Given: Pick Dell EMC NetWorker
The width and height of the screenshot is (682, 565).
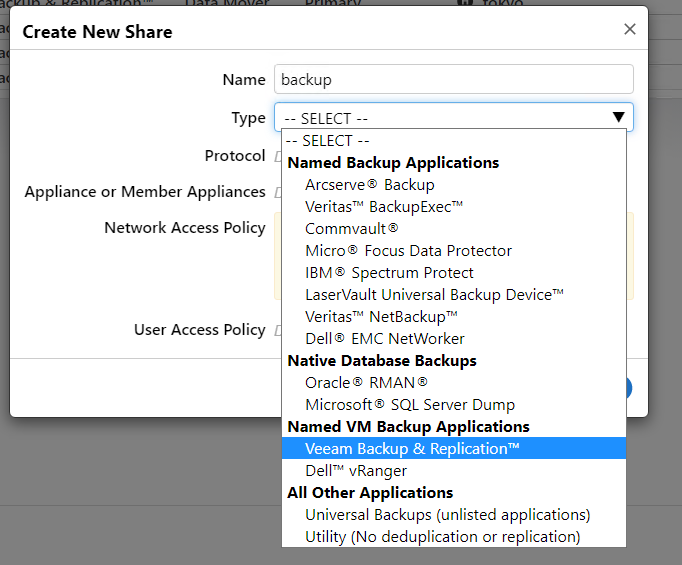Looking at the screenshot, I should point(454,339).
